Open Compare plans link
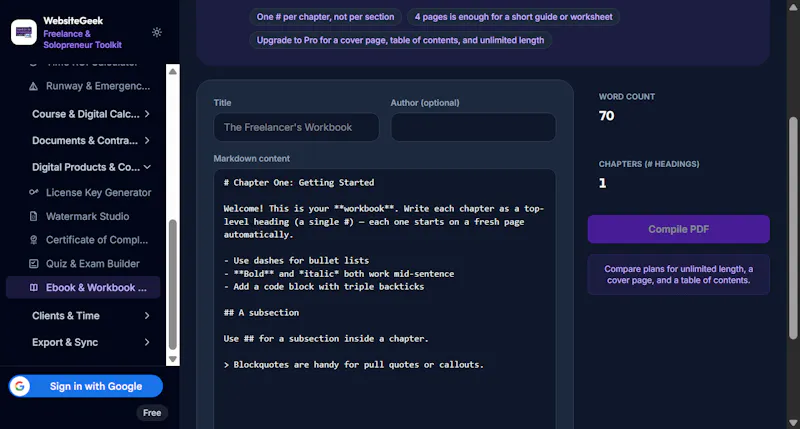 point(679,274)
